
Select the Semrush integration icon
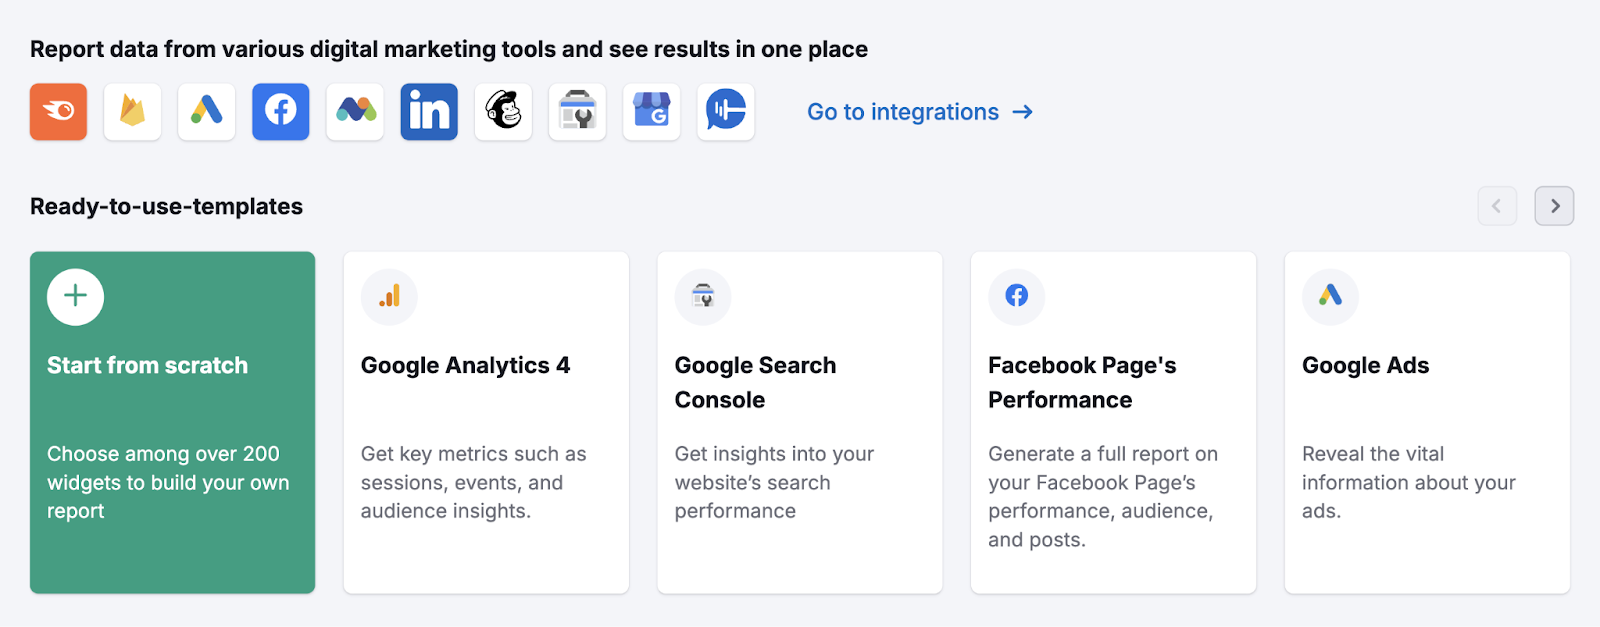point(57,111)
